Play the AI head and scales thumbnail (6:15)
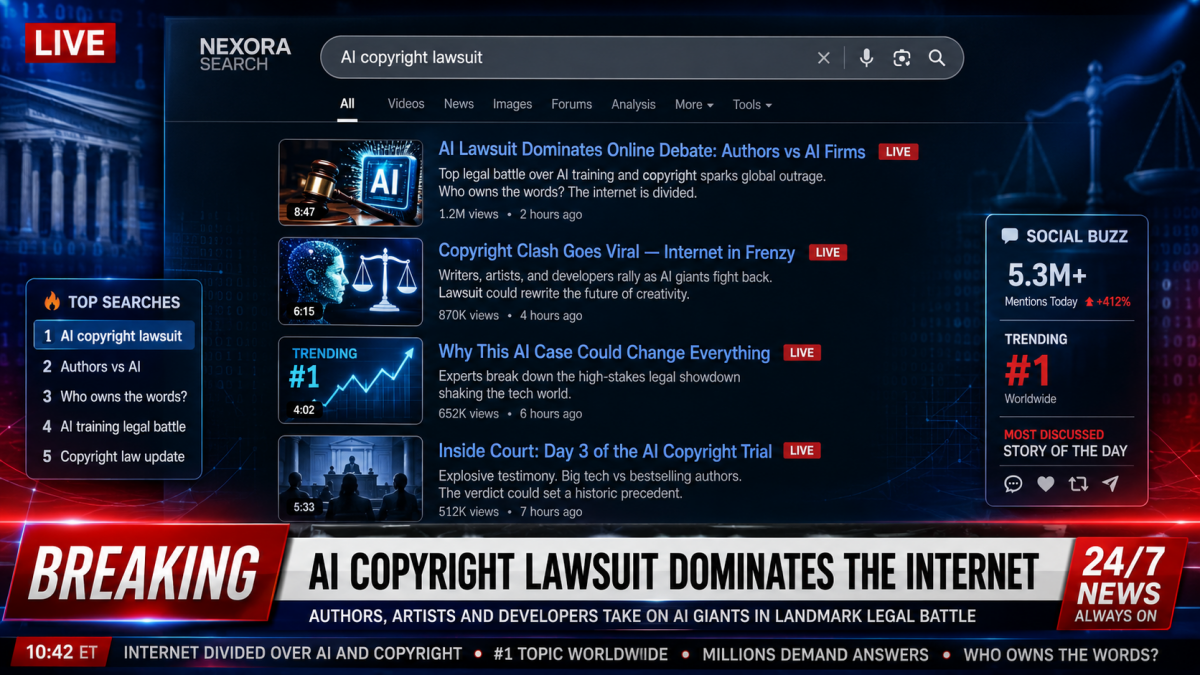The image size is (1200, 675). 350,281
